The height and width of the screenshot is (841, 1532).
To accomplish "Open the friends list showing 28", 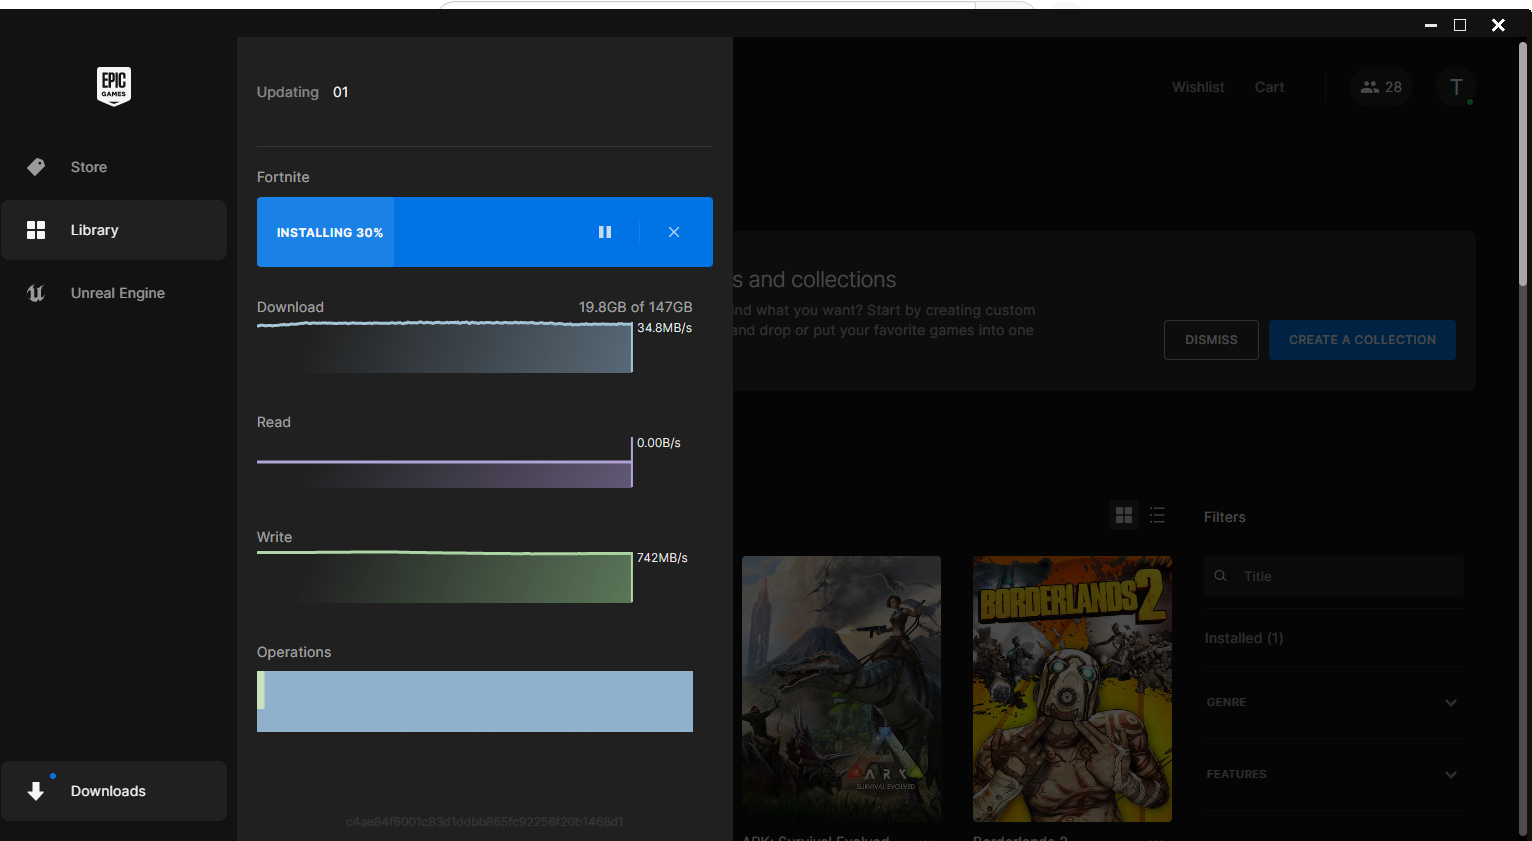I will point(1381,87).
